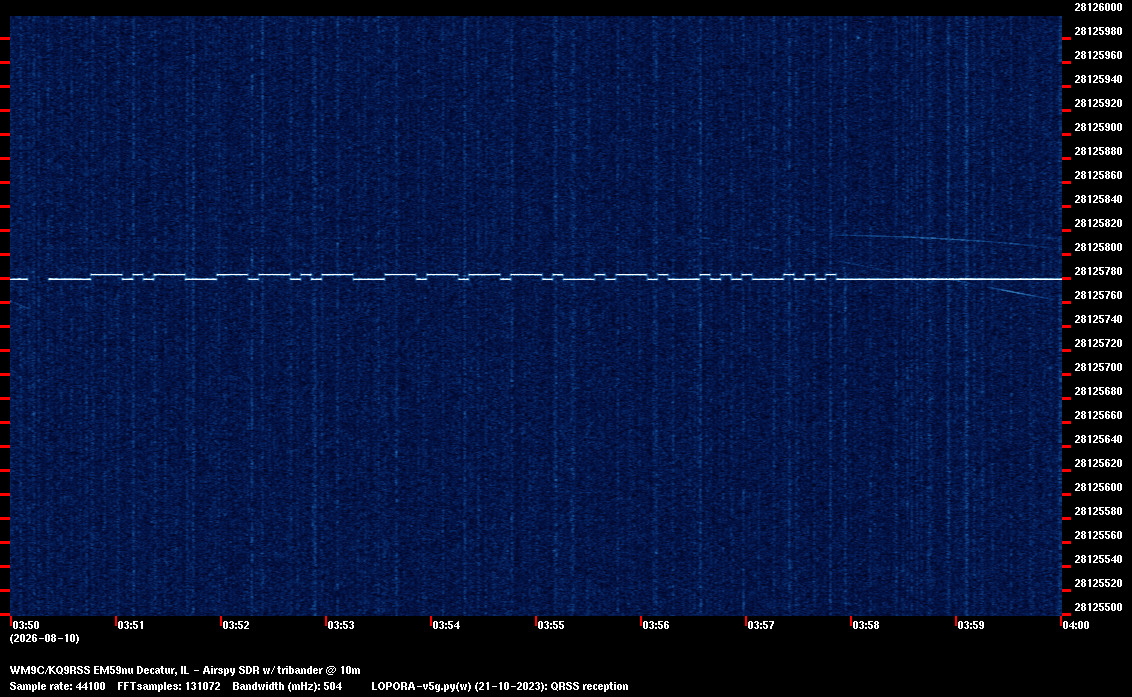Select the 03:58 time marker
Image resolution: width=1132 pixels, height=697 pixels.
coord(866,625)
